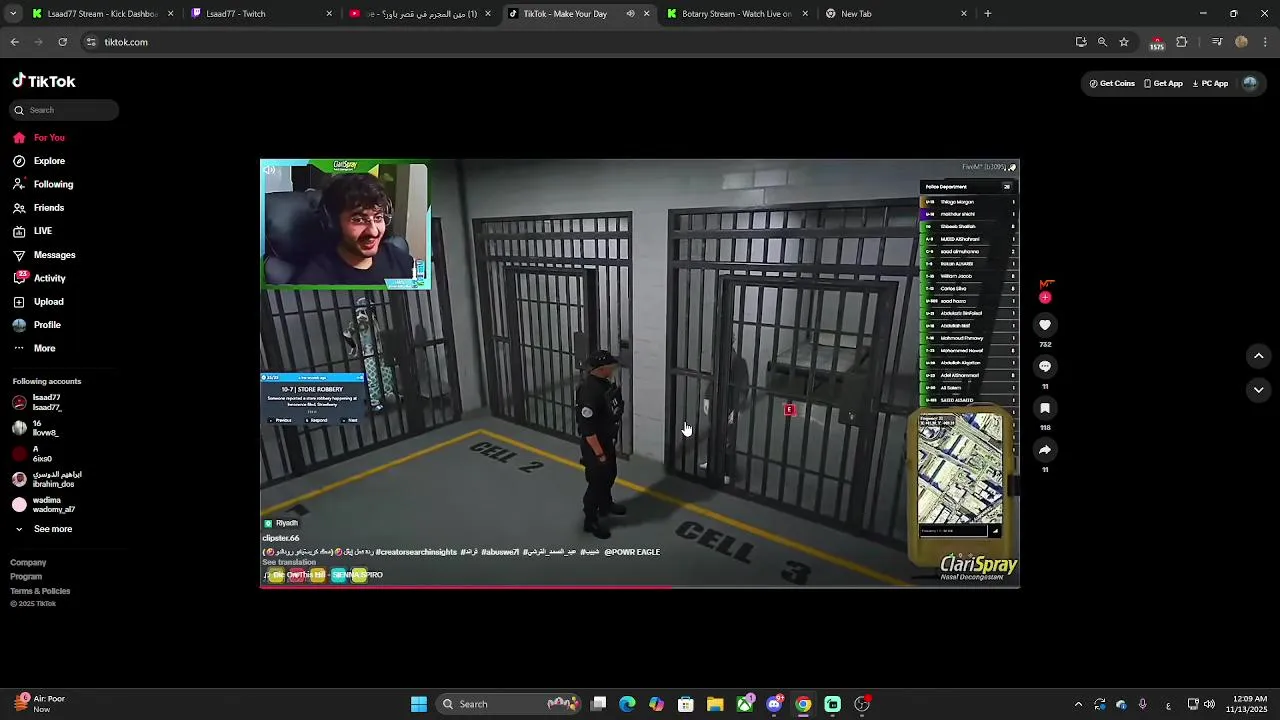The width and height of the screenshot is (1280, 720).
Task: Open browser zoom magnifier icon
Action: click(1102, 42)
